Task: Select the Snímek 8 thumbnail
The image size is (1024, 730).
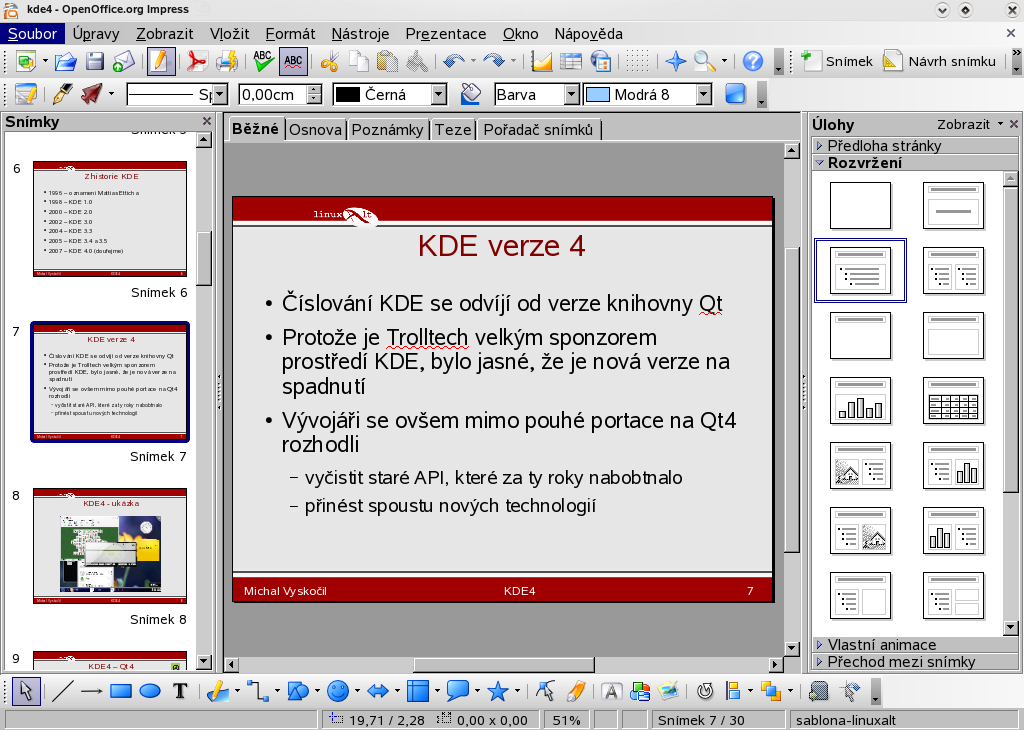Action: pyautogui.click(x=110, y=546)
